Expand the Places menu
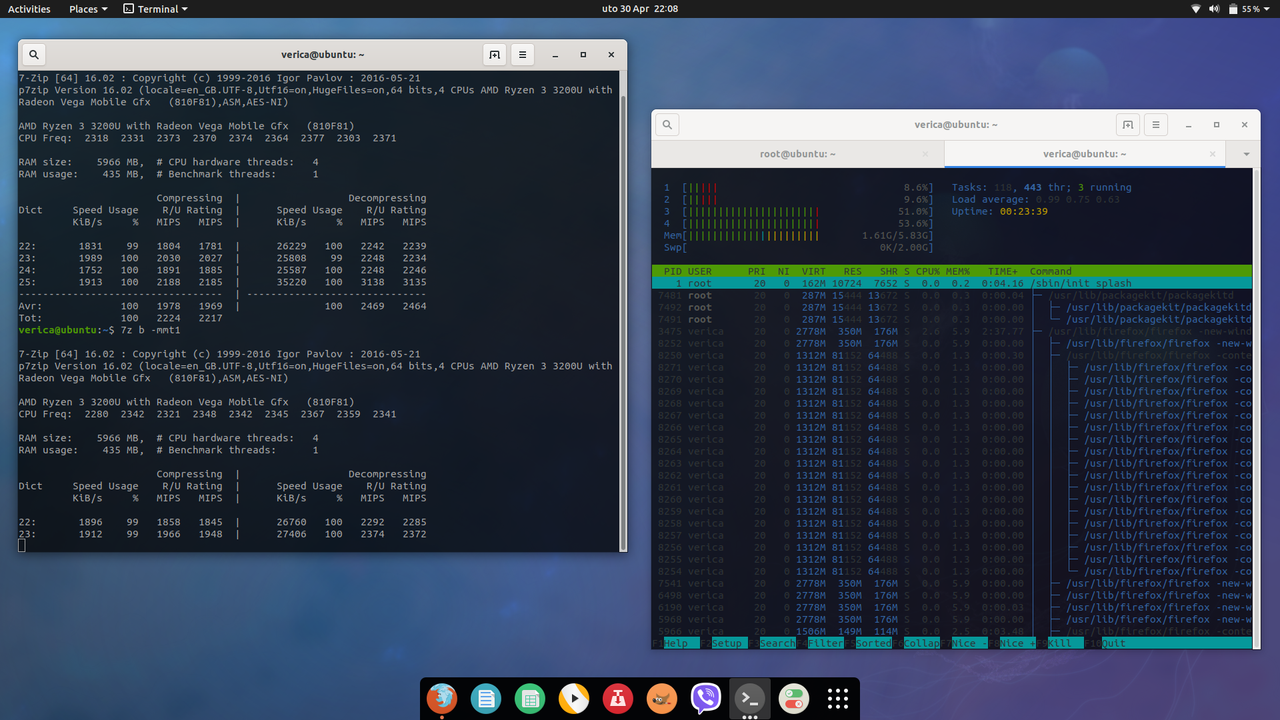 (x=86, y=9)
